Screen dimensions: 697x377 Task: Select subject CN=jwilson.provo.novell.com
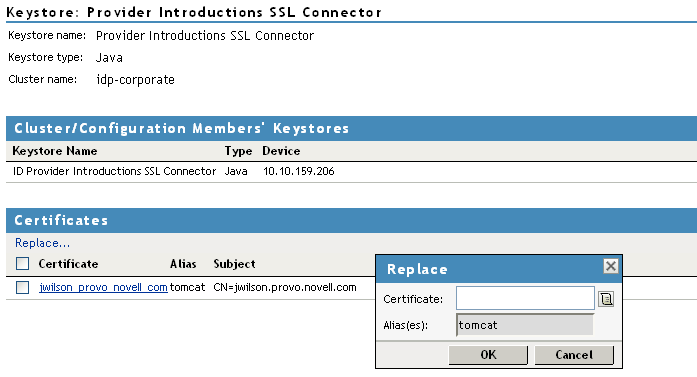(285, 287)
